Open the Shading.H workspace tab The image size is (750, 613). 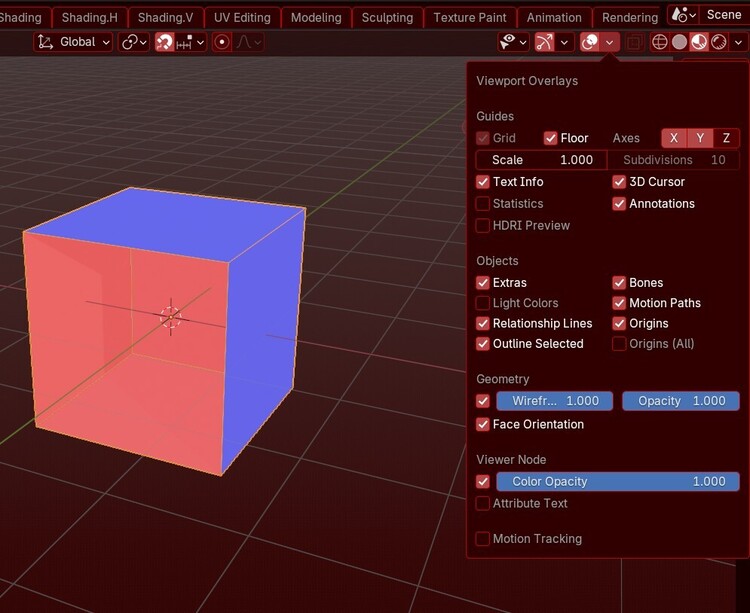coord(89,18)
